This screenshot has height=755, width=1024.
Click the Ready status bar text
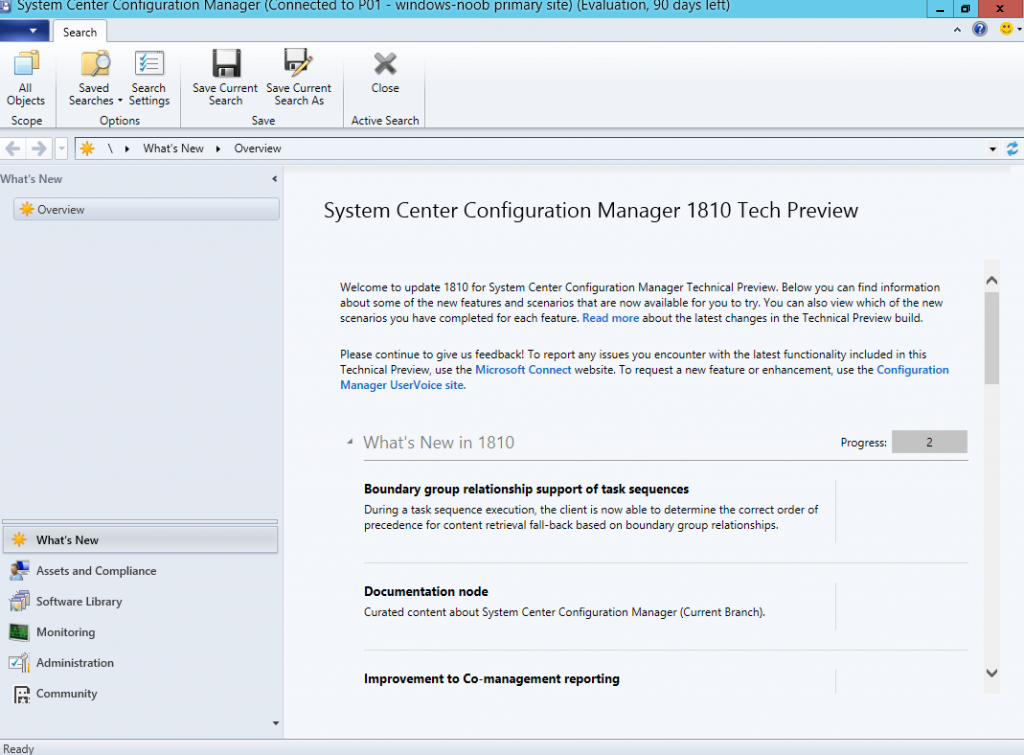(x=18, y=748)
